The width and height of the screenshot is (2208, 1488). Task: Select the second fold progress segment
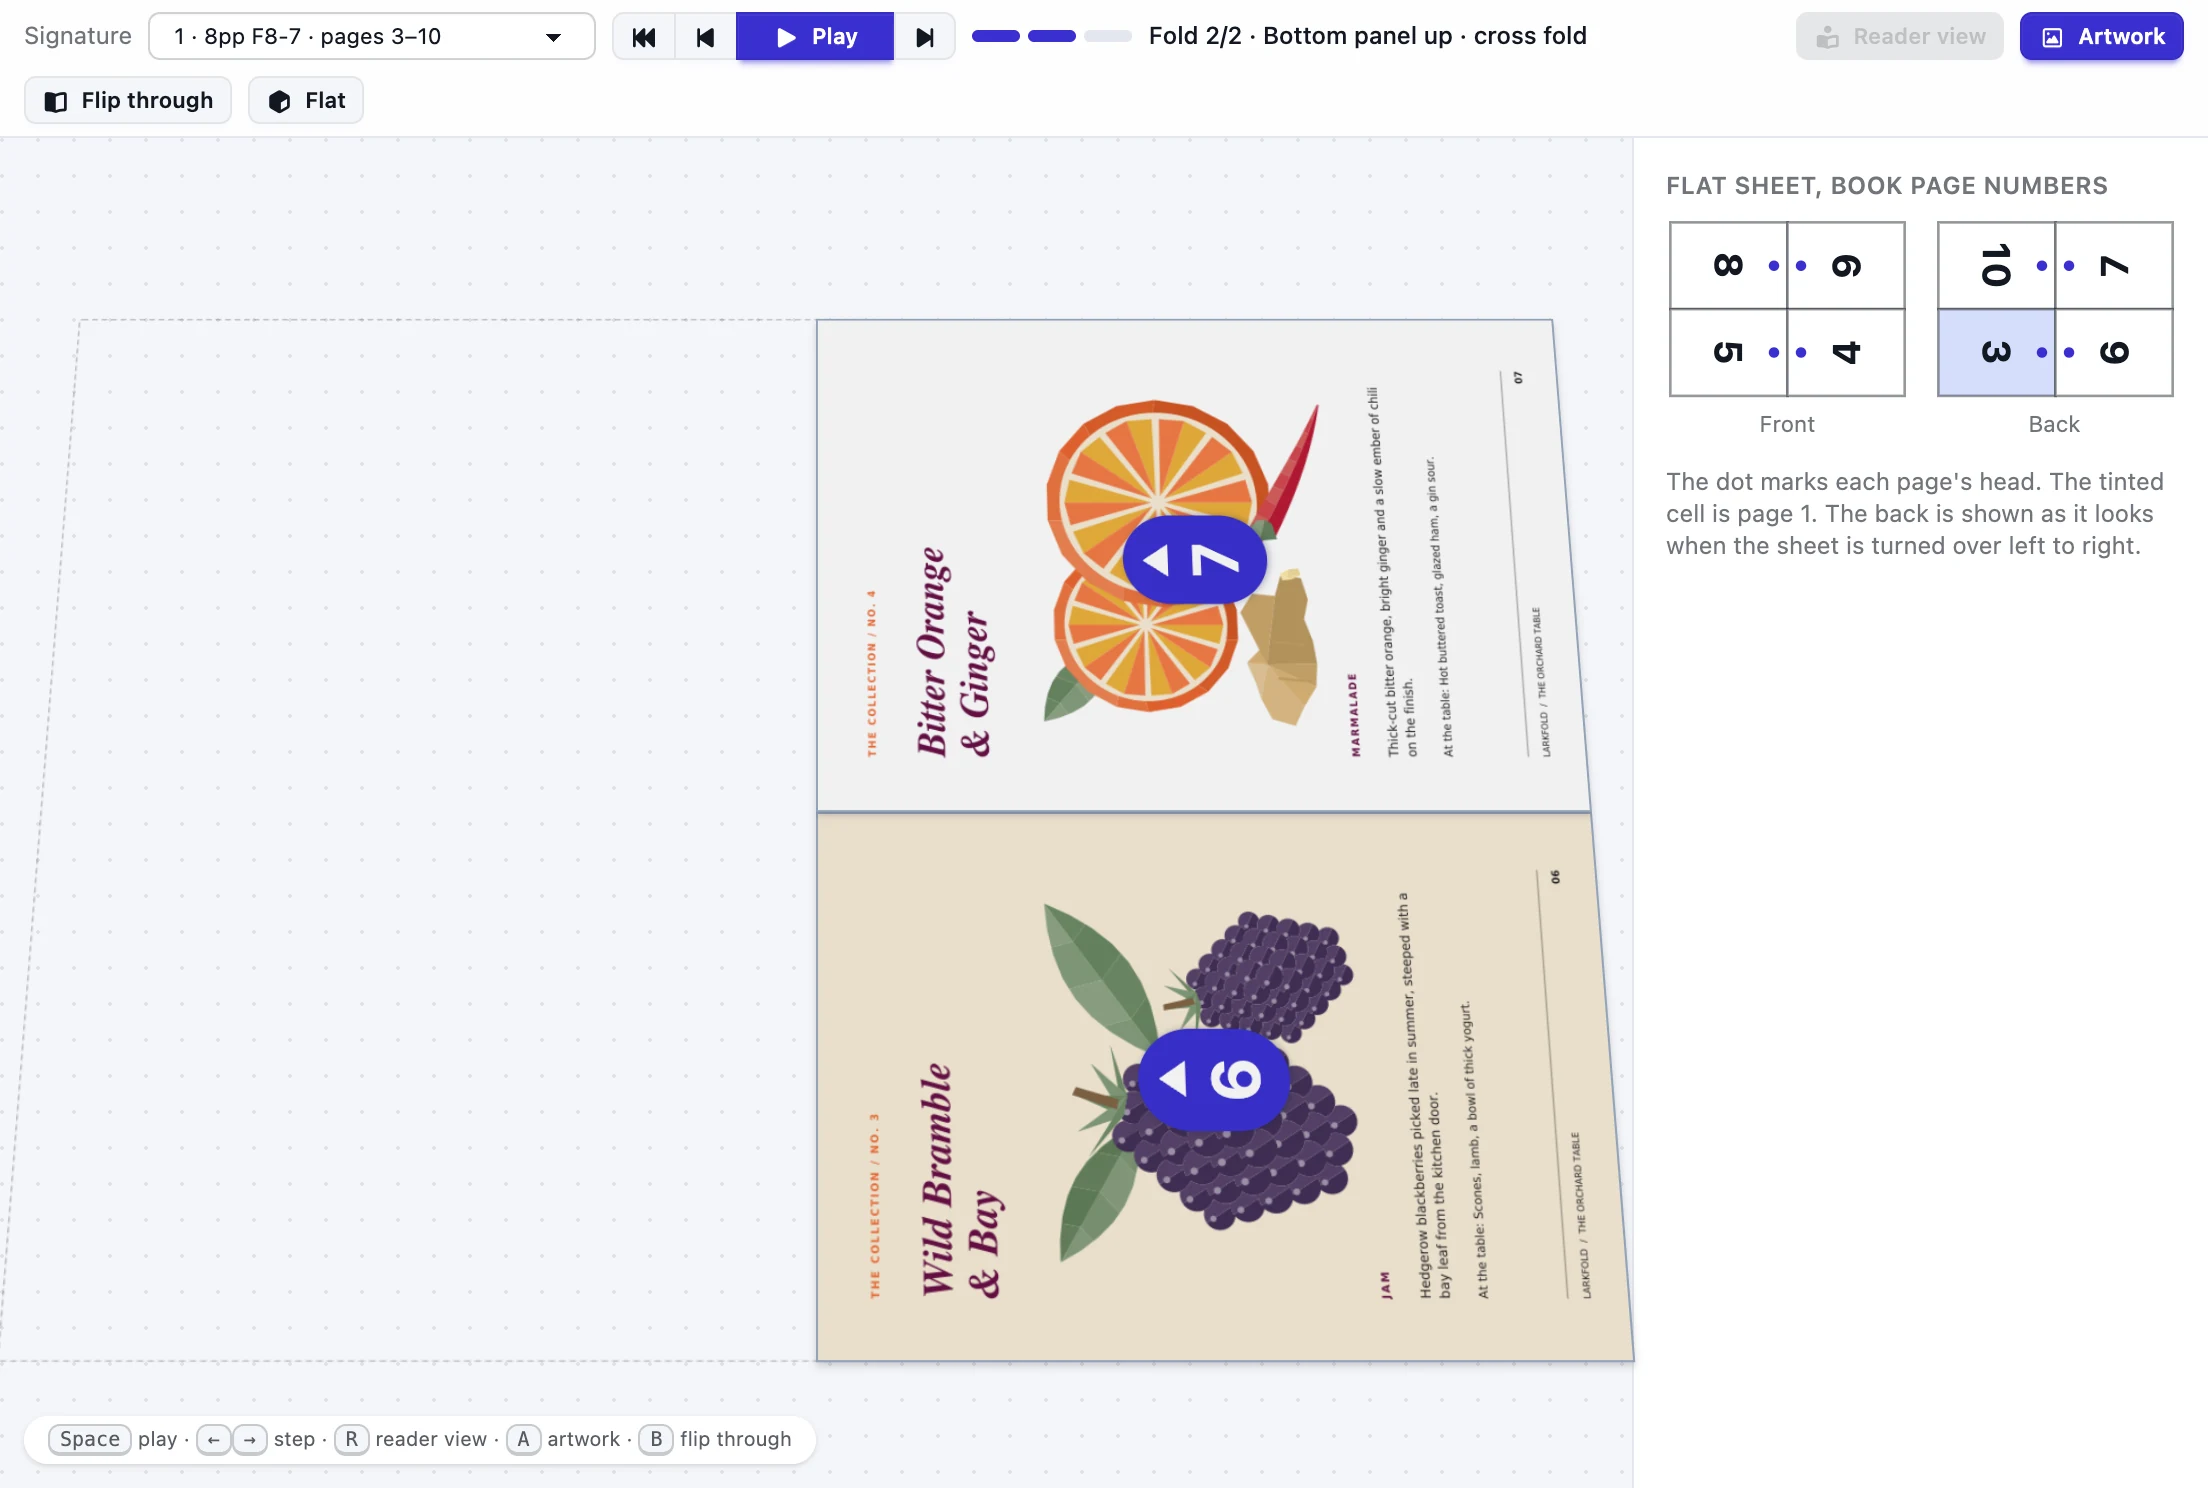(x=1052, y=36)
